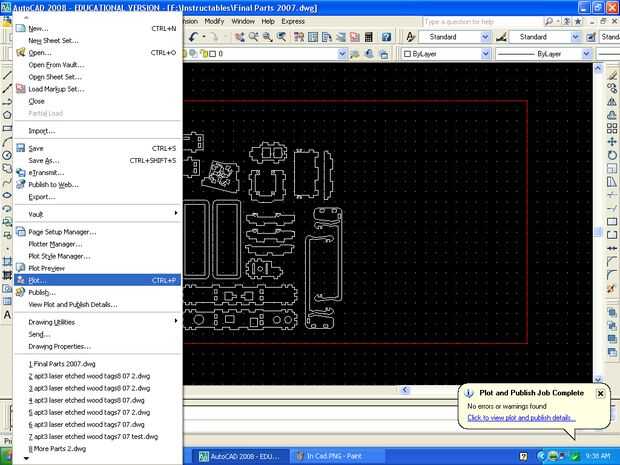The width and height of the screenshot is (620, 465).
Task: Click the Layer Previous icon
Action: [x=369, y=53]
